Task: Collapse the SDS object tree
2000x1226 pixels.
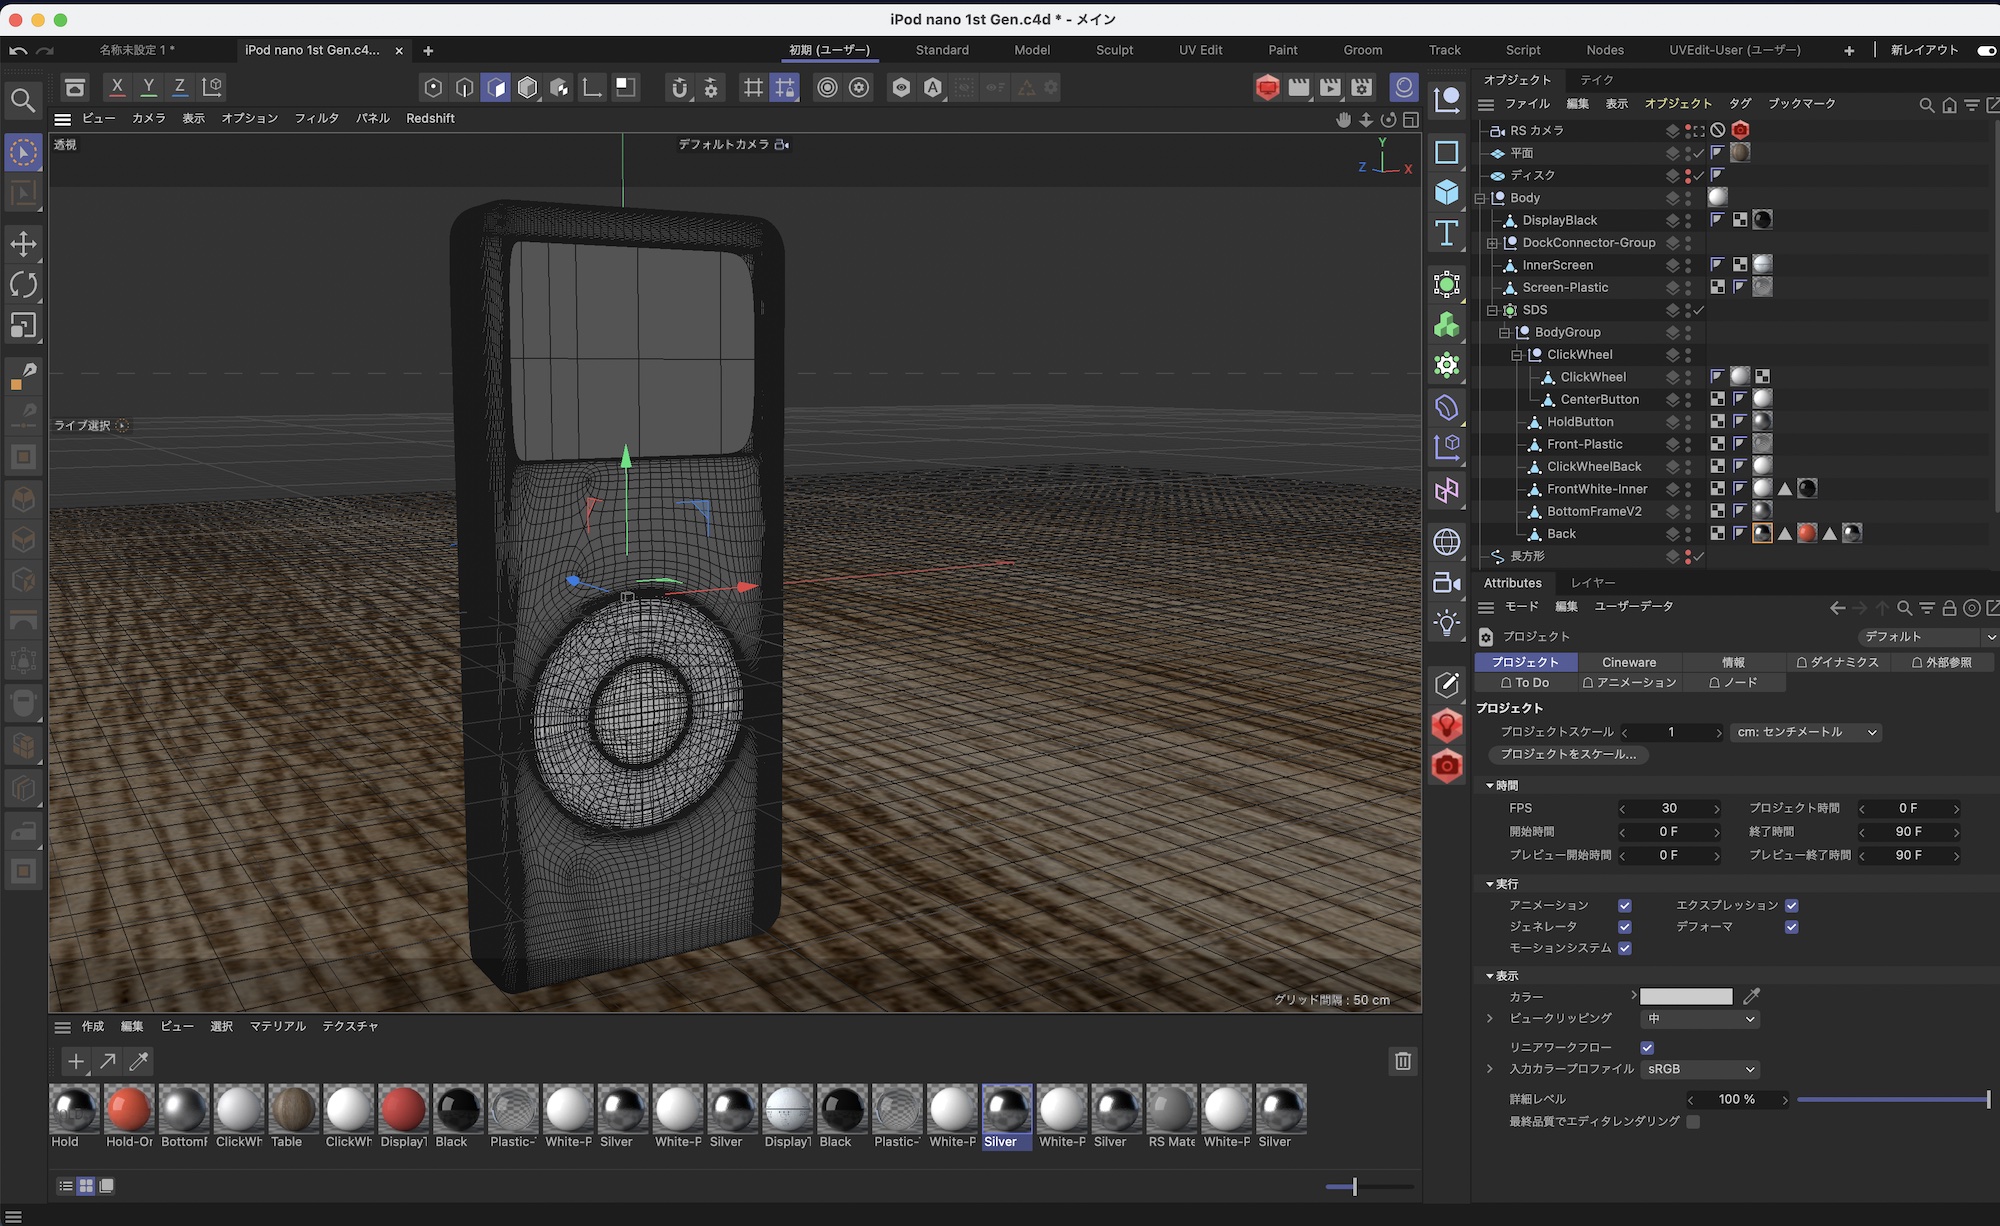Action: coord(1492,310)
